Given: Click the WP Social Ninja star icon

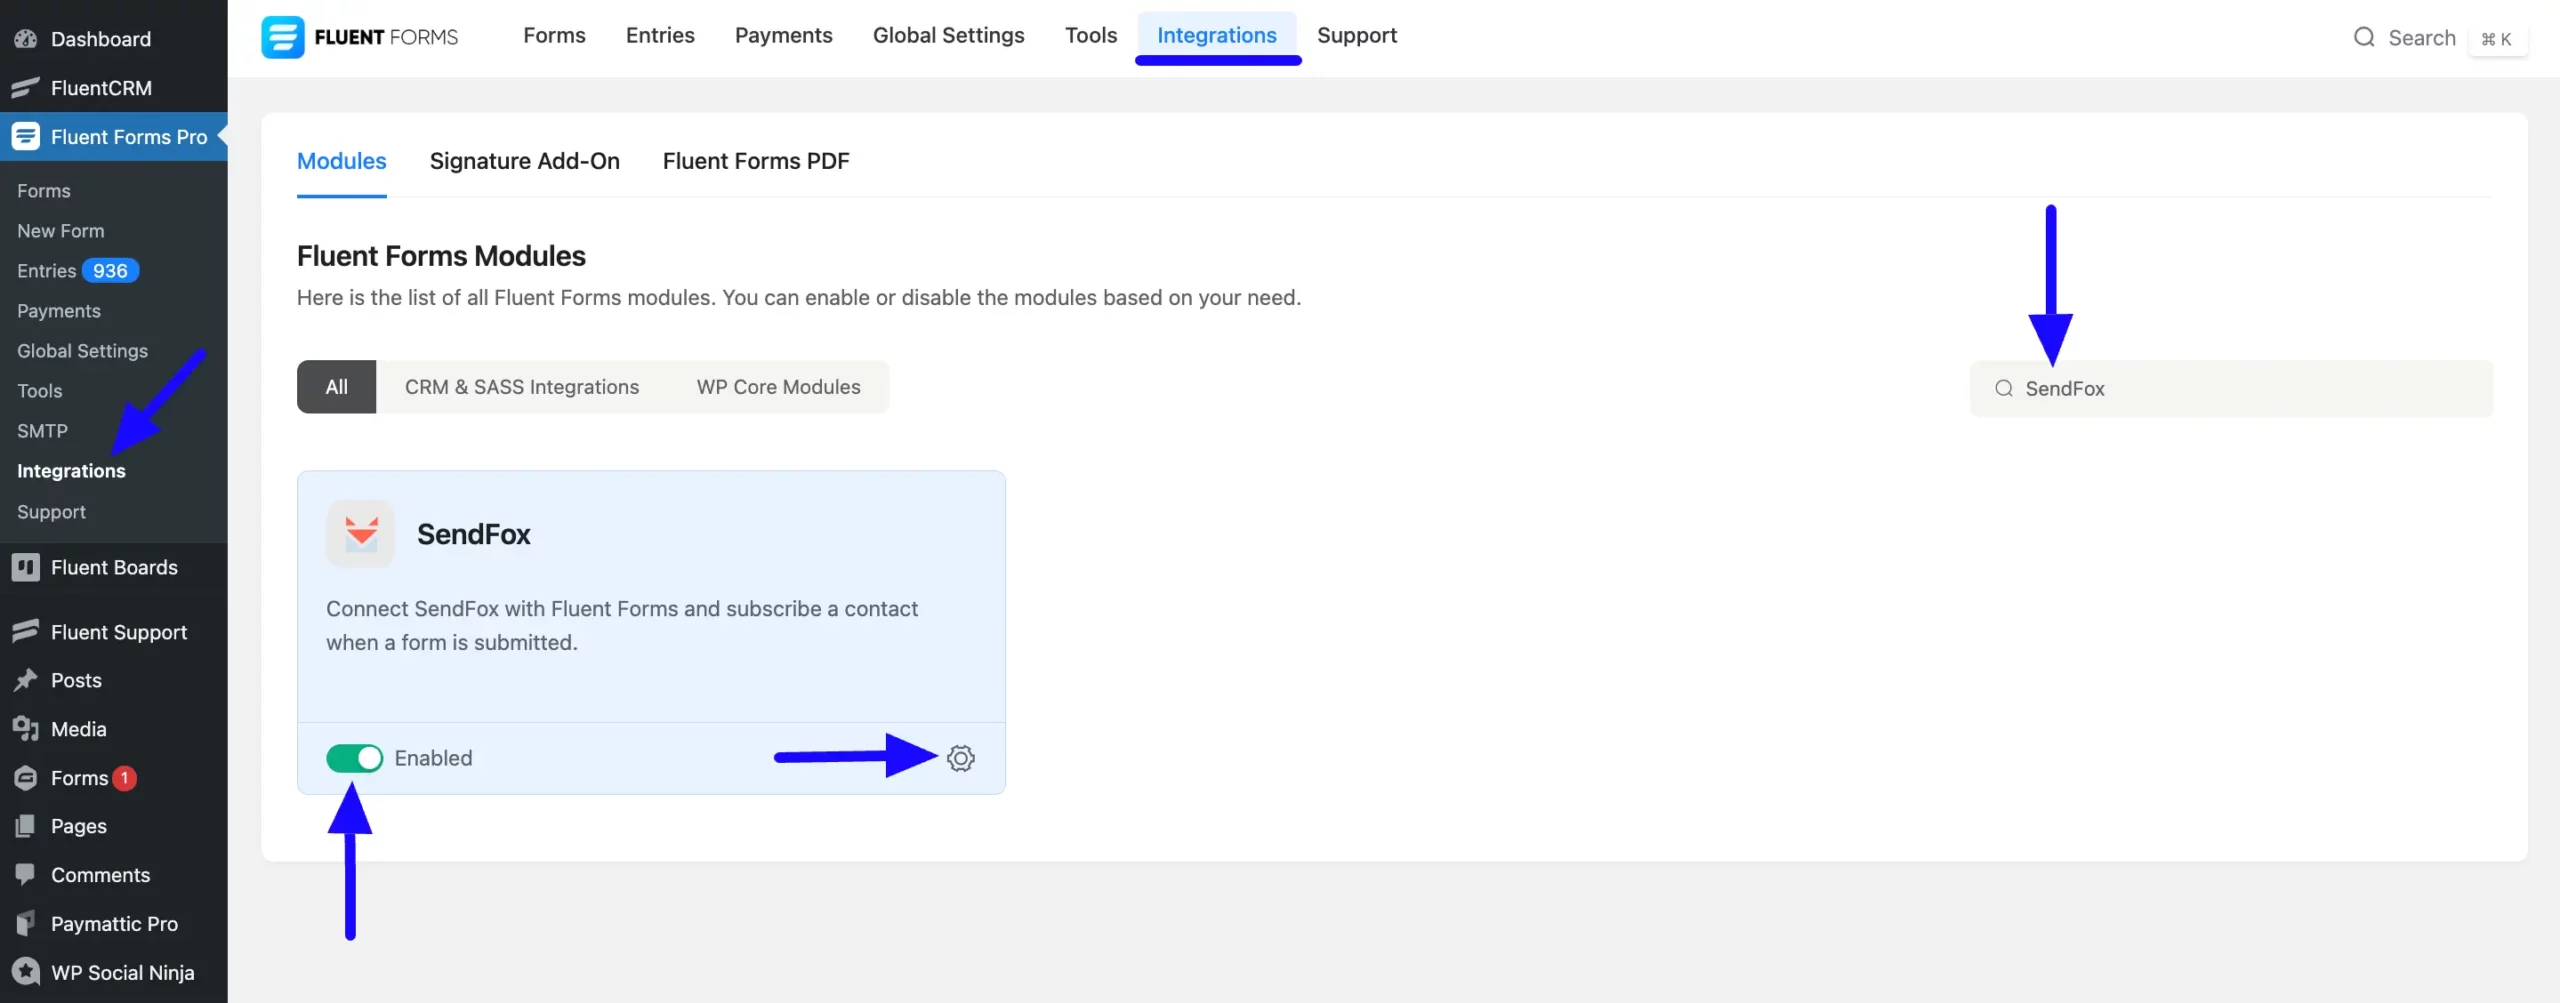Looking at the screenshot, I should pyautogui.click(x=26, y=972).
